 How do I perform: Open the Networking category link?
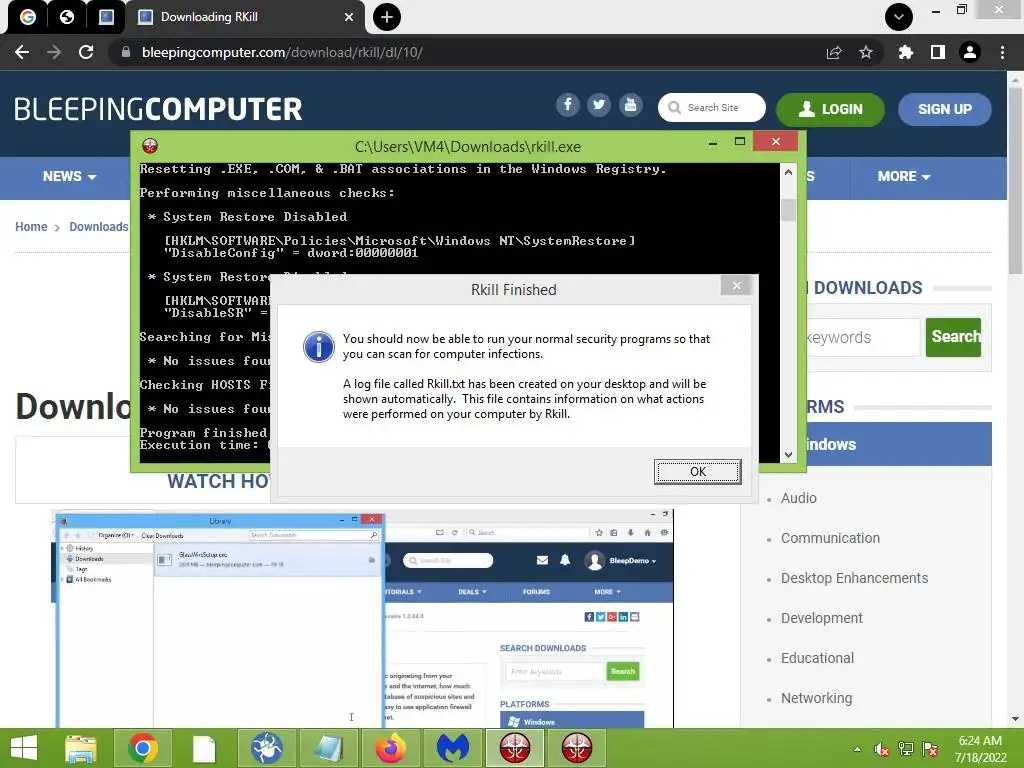click(x=816, y=698)
